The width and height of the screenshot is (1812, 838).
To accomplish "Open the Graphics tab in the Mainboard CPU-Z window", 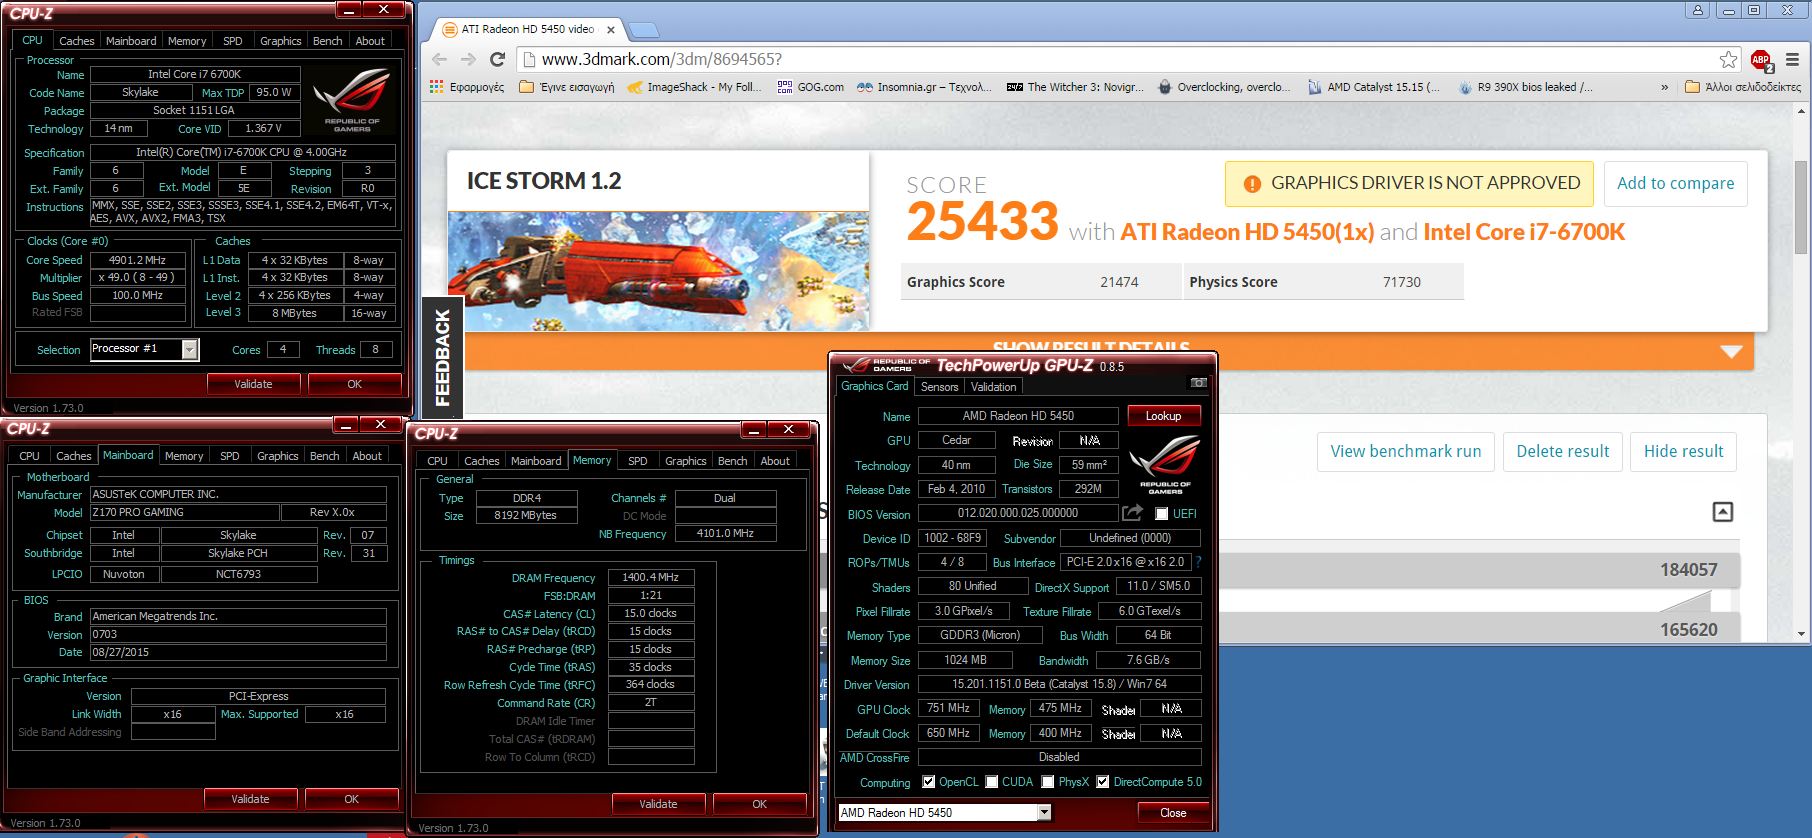I will point(277,456).
